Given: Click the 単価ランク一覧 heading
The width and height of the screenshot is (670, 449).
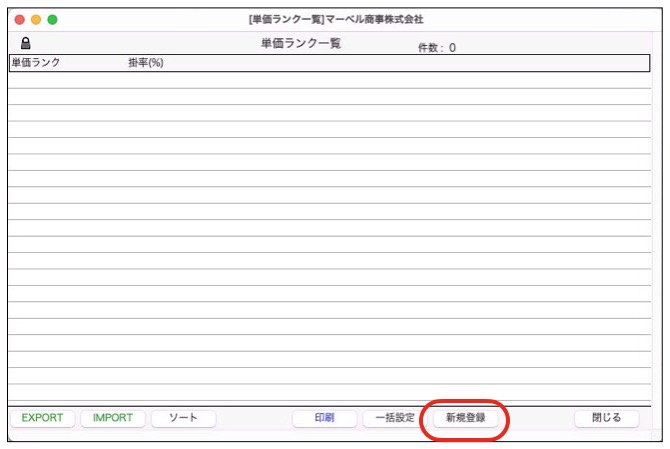Looking at the screenshot, I should click(300, 45).
